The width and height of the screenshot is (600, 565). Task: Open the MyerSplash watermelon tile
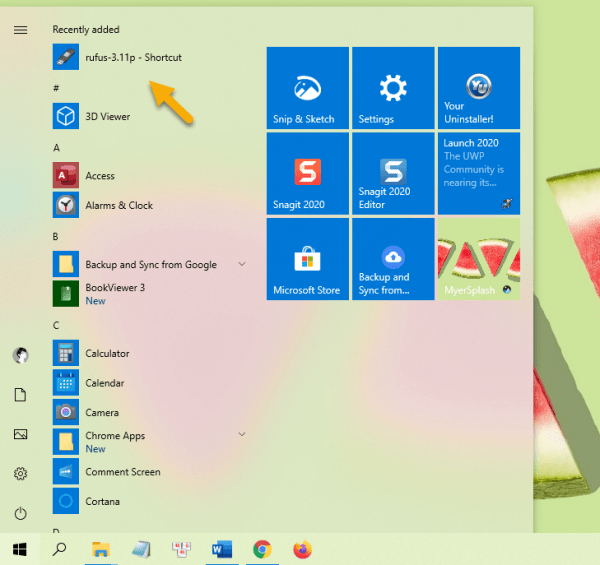point(479,259)
